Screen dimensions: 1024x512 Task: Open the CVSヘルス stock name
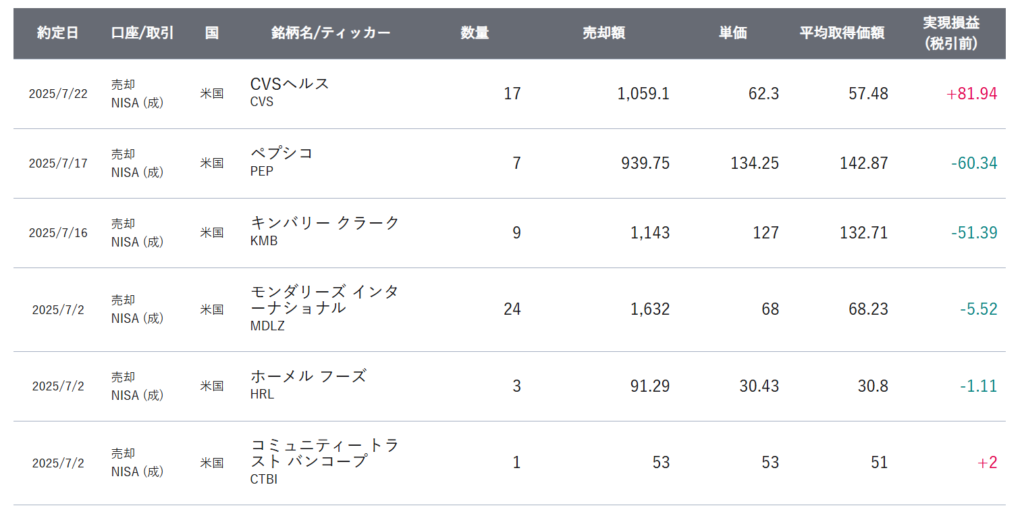coord(289,84)
